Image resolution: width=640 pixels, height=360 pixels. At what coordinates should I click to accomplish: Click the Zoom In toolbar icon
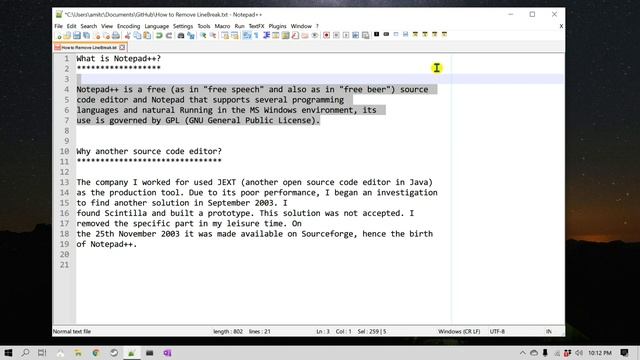coord(203,36)
